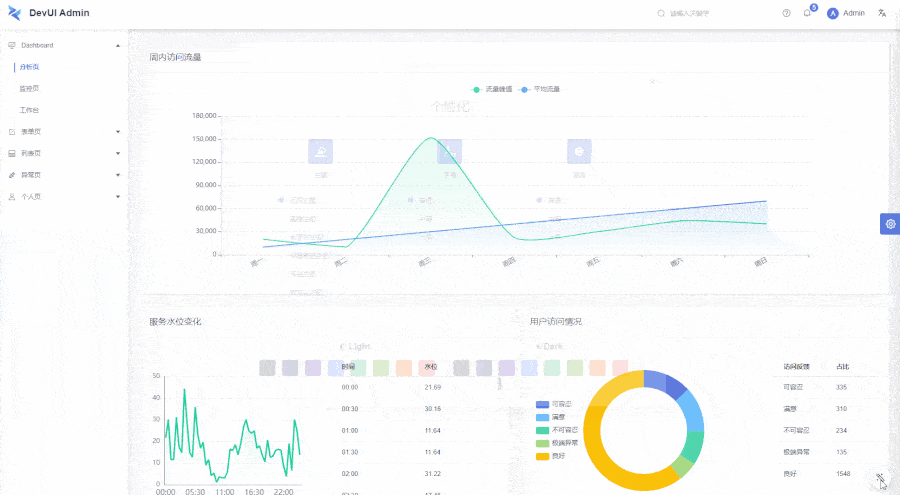The height and width of the screenshot is (495, 900).
Task: Expand the 个人页 menu arrow
Action: [118, 197]
